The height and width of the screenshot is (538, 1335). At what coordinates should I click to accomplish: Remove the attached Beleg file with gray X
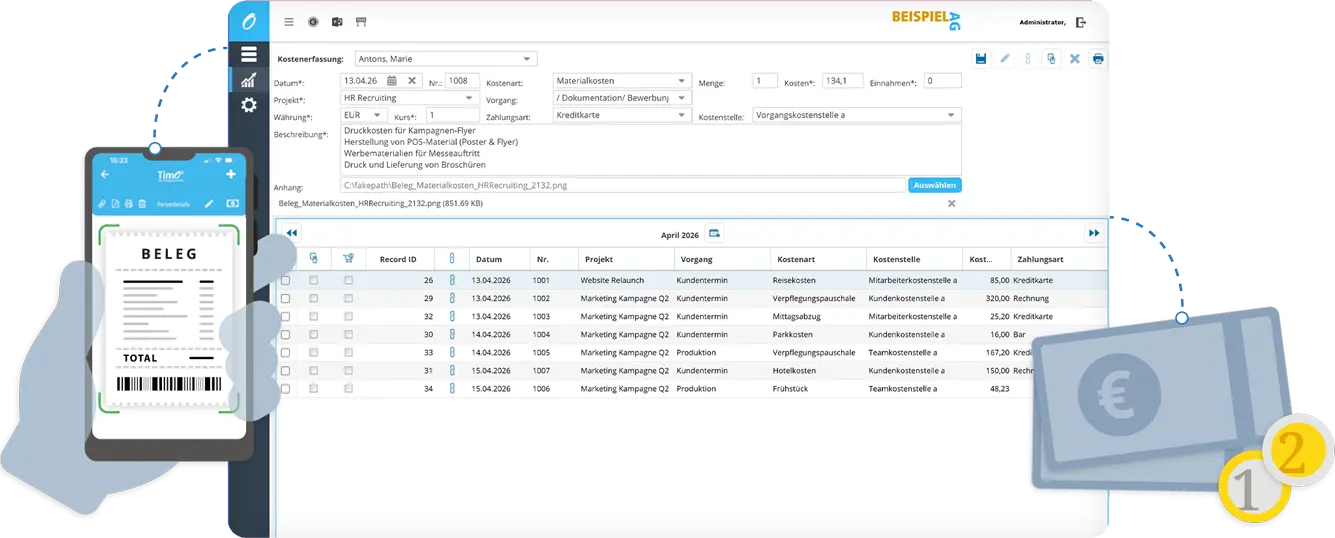(952, 203)
